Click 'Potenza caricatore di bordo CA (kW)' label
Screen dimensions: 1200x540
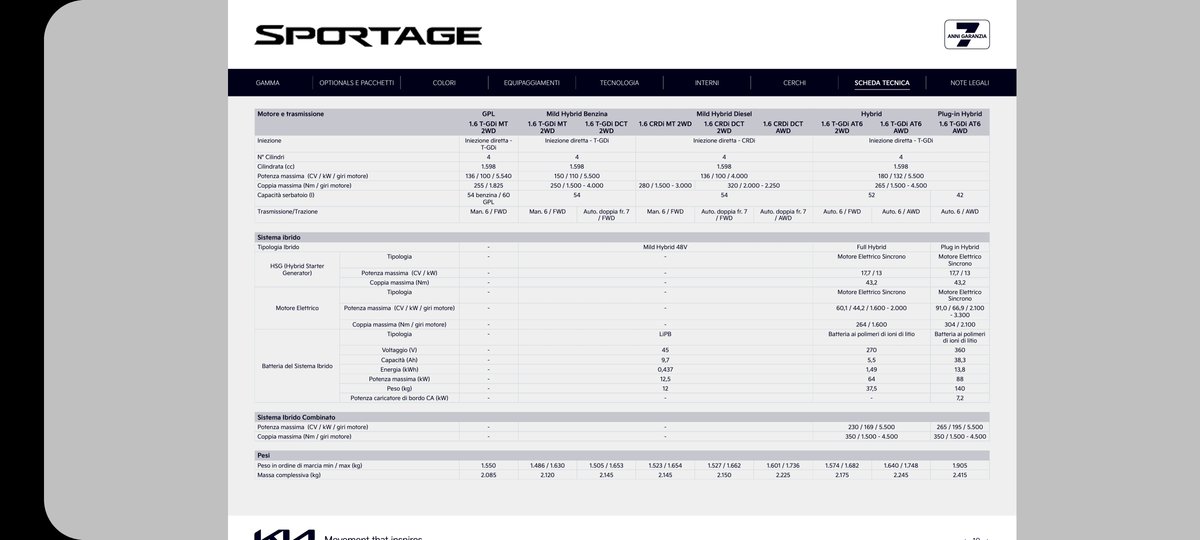(399, 398)
